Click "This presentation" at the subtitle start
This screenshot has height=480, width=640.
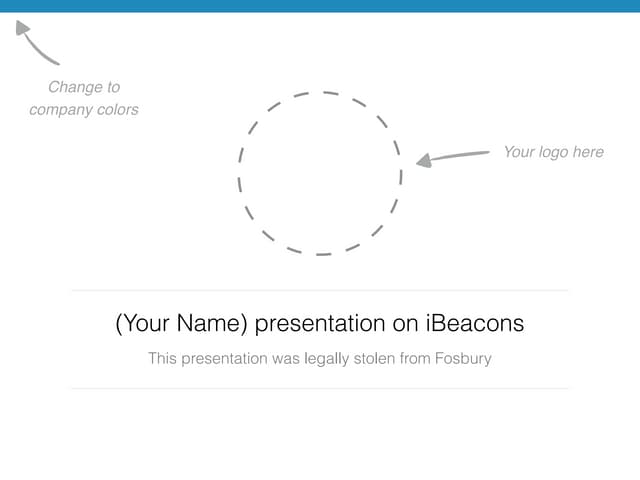(x=207, y=357)
